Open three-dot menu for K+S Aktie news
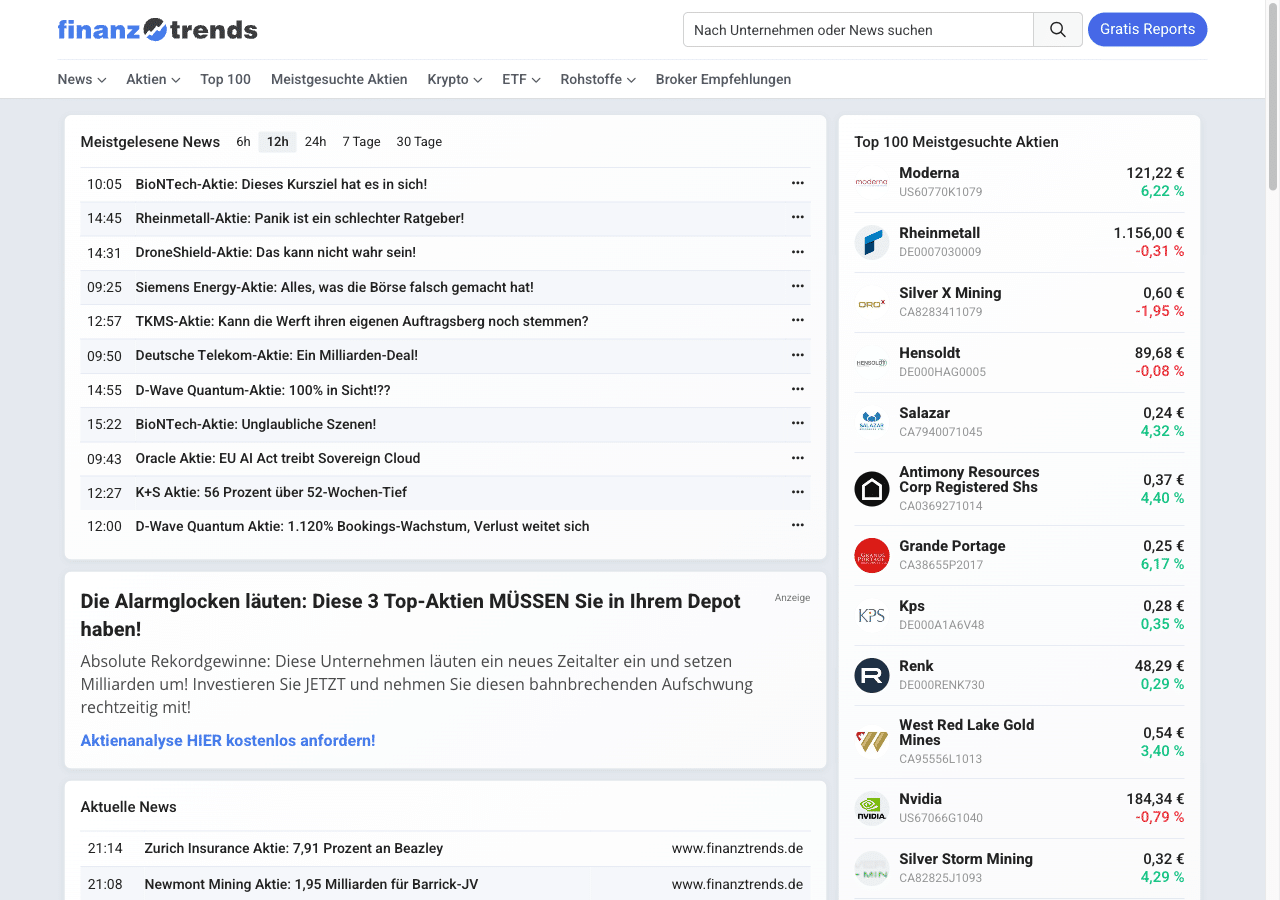1280x900 pixels. [x=798, y=492]
